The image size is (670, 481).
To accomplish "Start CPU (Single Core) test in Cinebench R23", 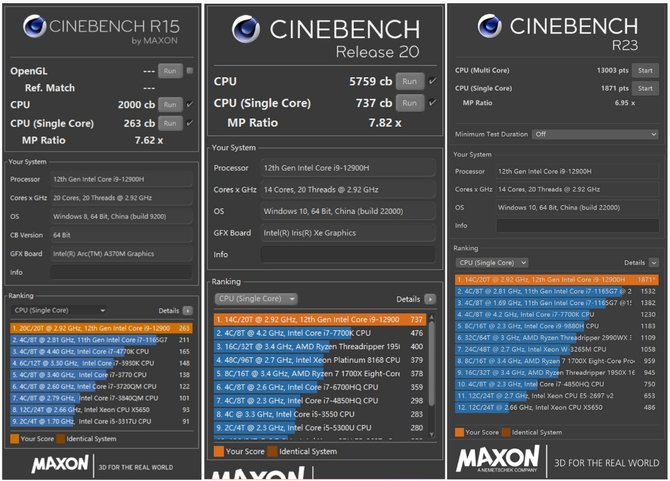I will tap(645, 88).
